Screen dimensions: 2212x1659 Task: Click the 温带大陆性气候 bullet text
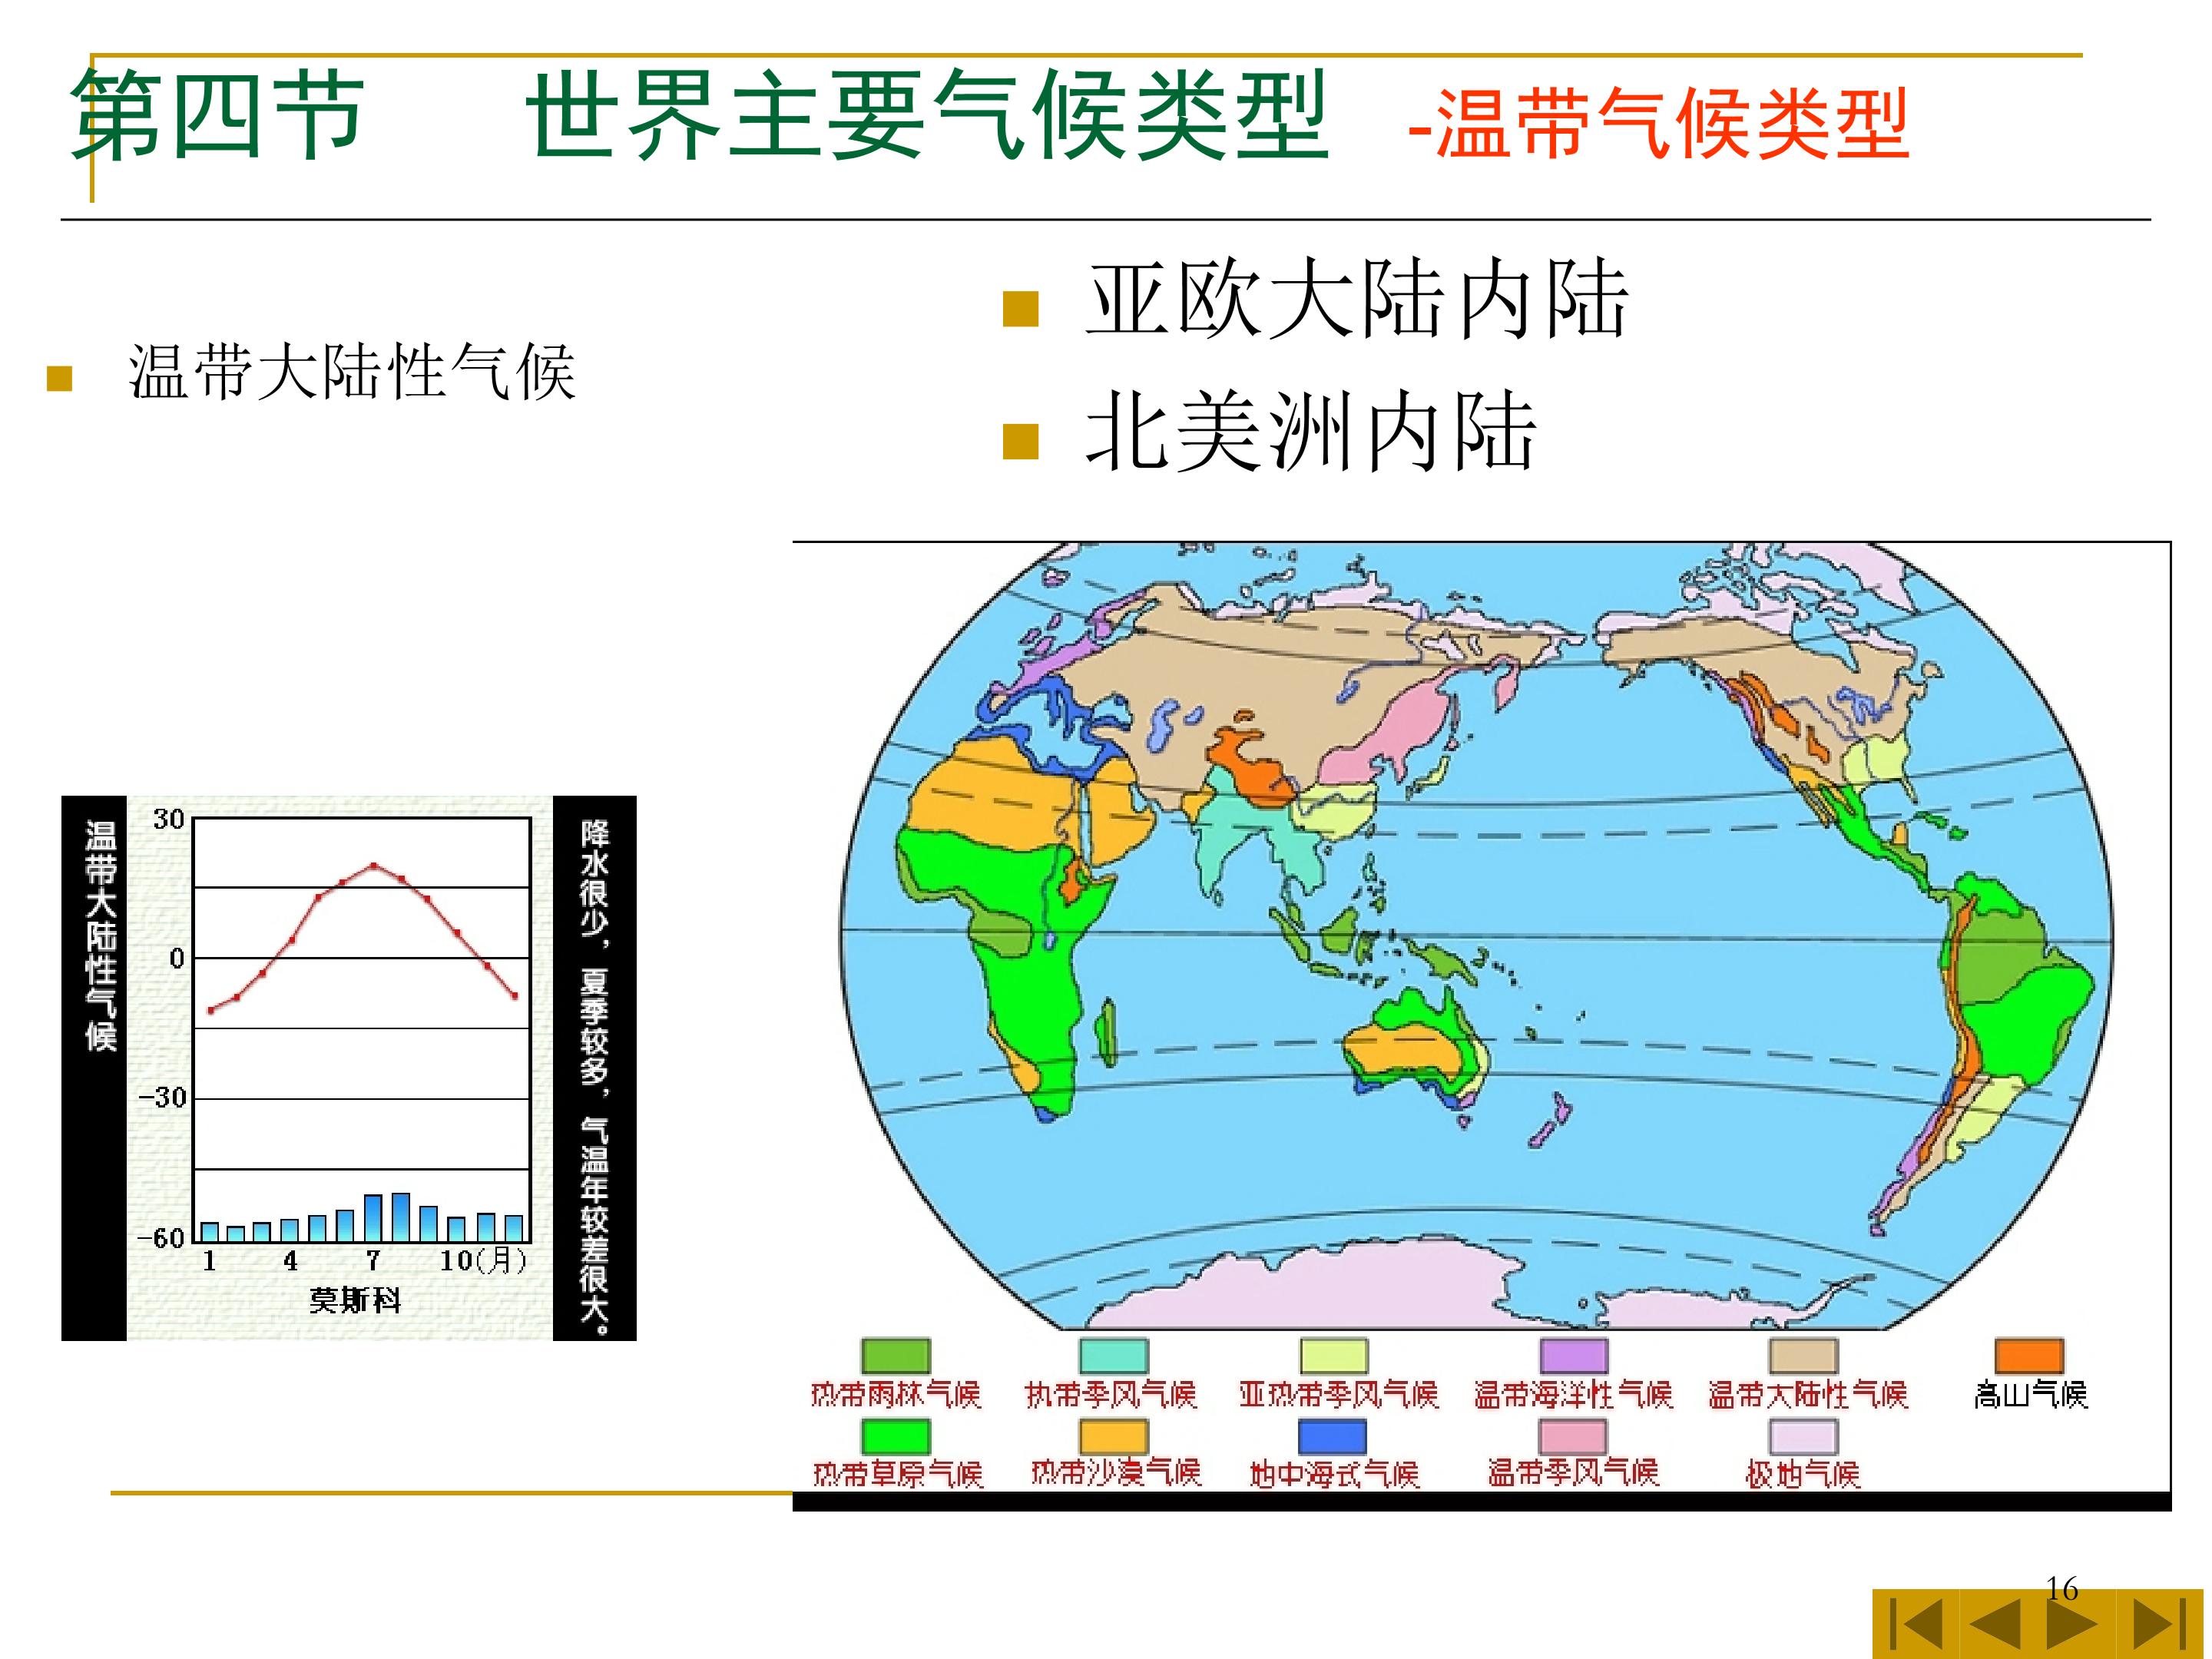352,372
